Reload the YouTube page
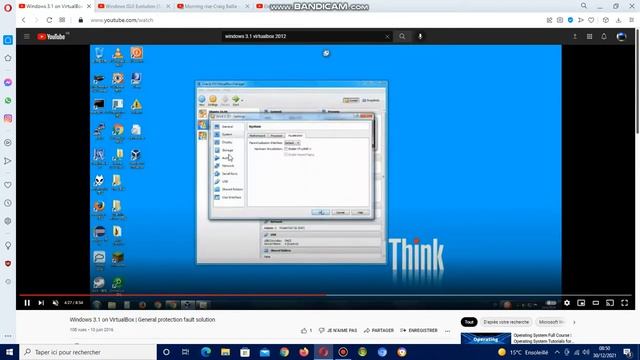The image size is (640, 360). [49, 20]
